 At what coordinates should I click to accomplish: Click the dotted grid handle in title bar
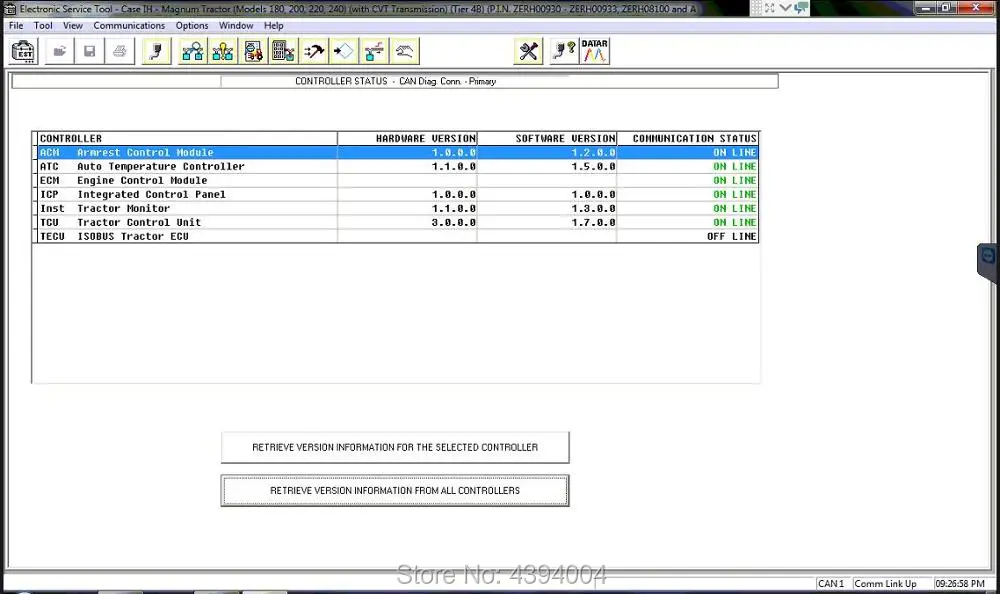(x=756, y=8)
